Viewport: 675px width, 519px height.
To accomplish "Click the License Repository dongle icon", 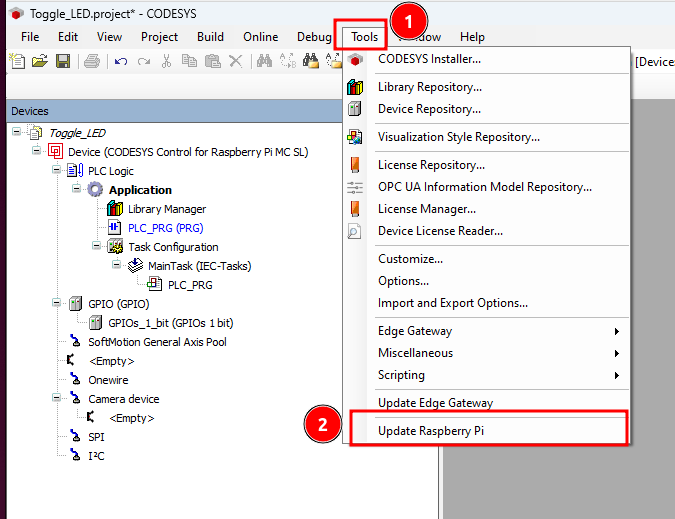I will (355, 165).
